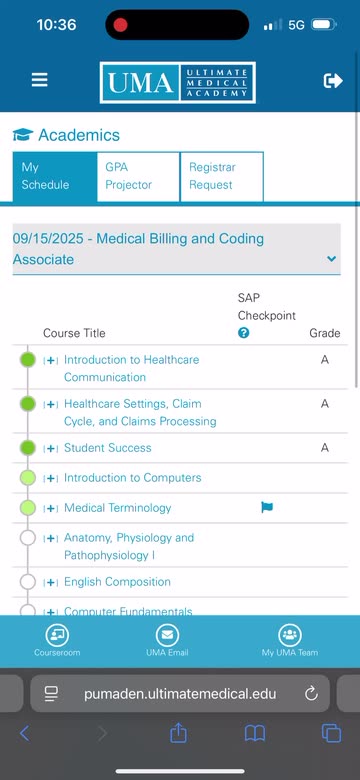The width and height of the screenshot is (360, 780).
Task: Switch to the Registrar Request tab
Action: (x=222, y=177)
